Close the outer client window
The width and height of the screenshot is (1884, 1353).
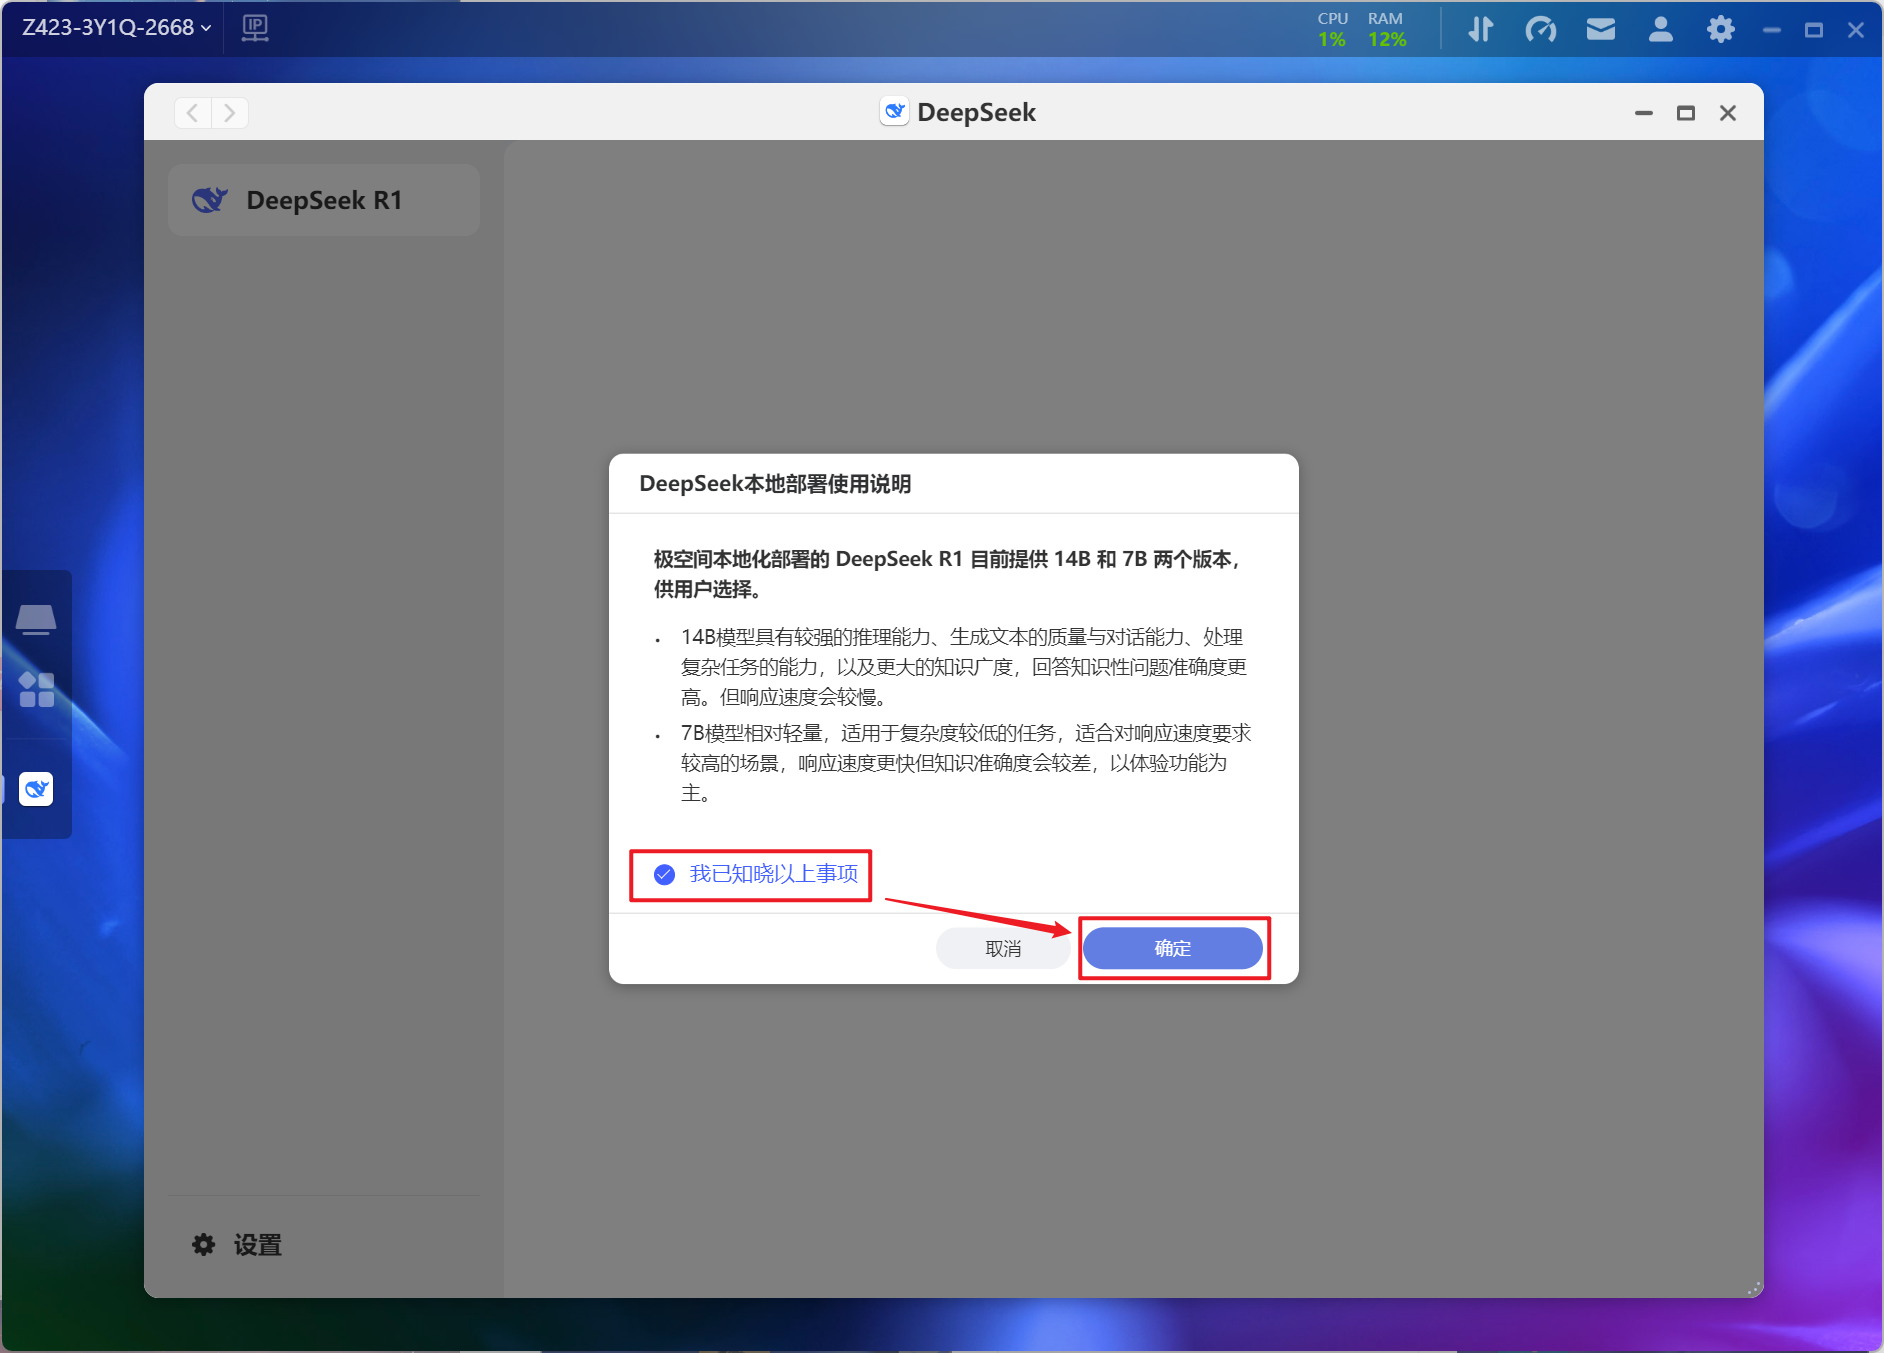[1856, 30]
